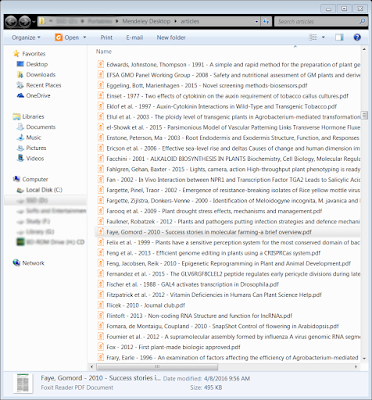Expand the Open with dropdown arrow
Viewport: 372px width, 400px height.
click(85, 38)
